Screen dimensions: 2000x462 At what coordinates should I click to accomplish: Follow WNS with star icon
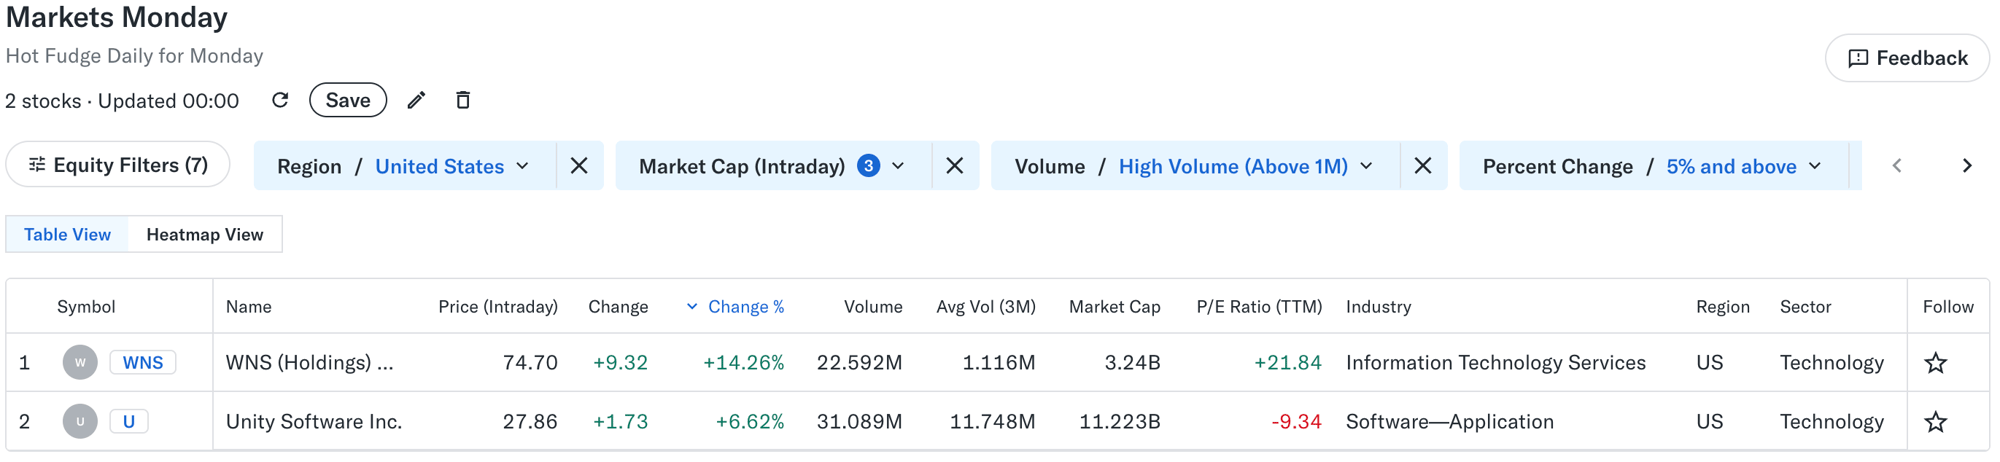(1936, 363)
